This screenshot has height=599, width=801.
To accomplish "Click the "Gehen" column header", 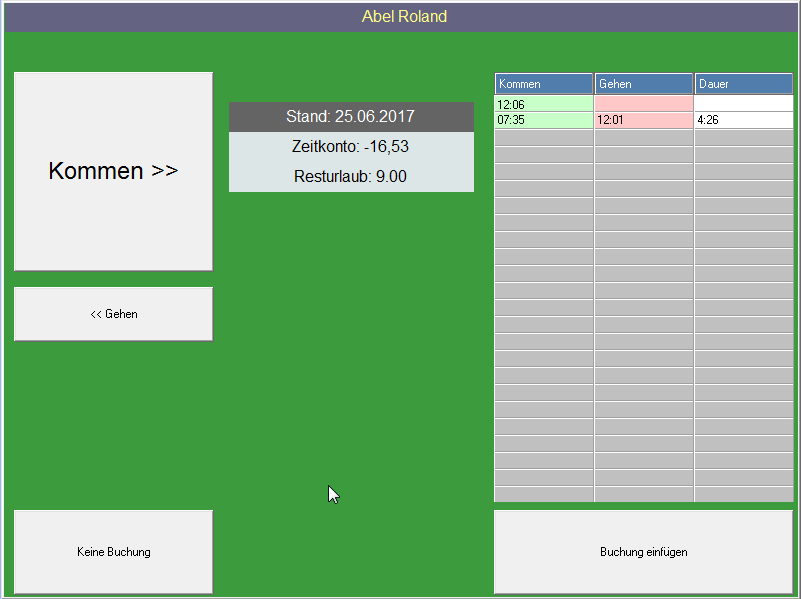I will tap(643, 83).
